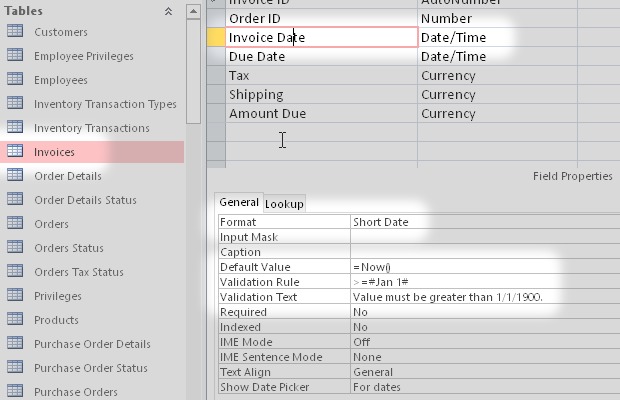Screen dimensions: 620x400
Task: Click the Products table icon
Action: click(15, 320)
